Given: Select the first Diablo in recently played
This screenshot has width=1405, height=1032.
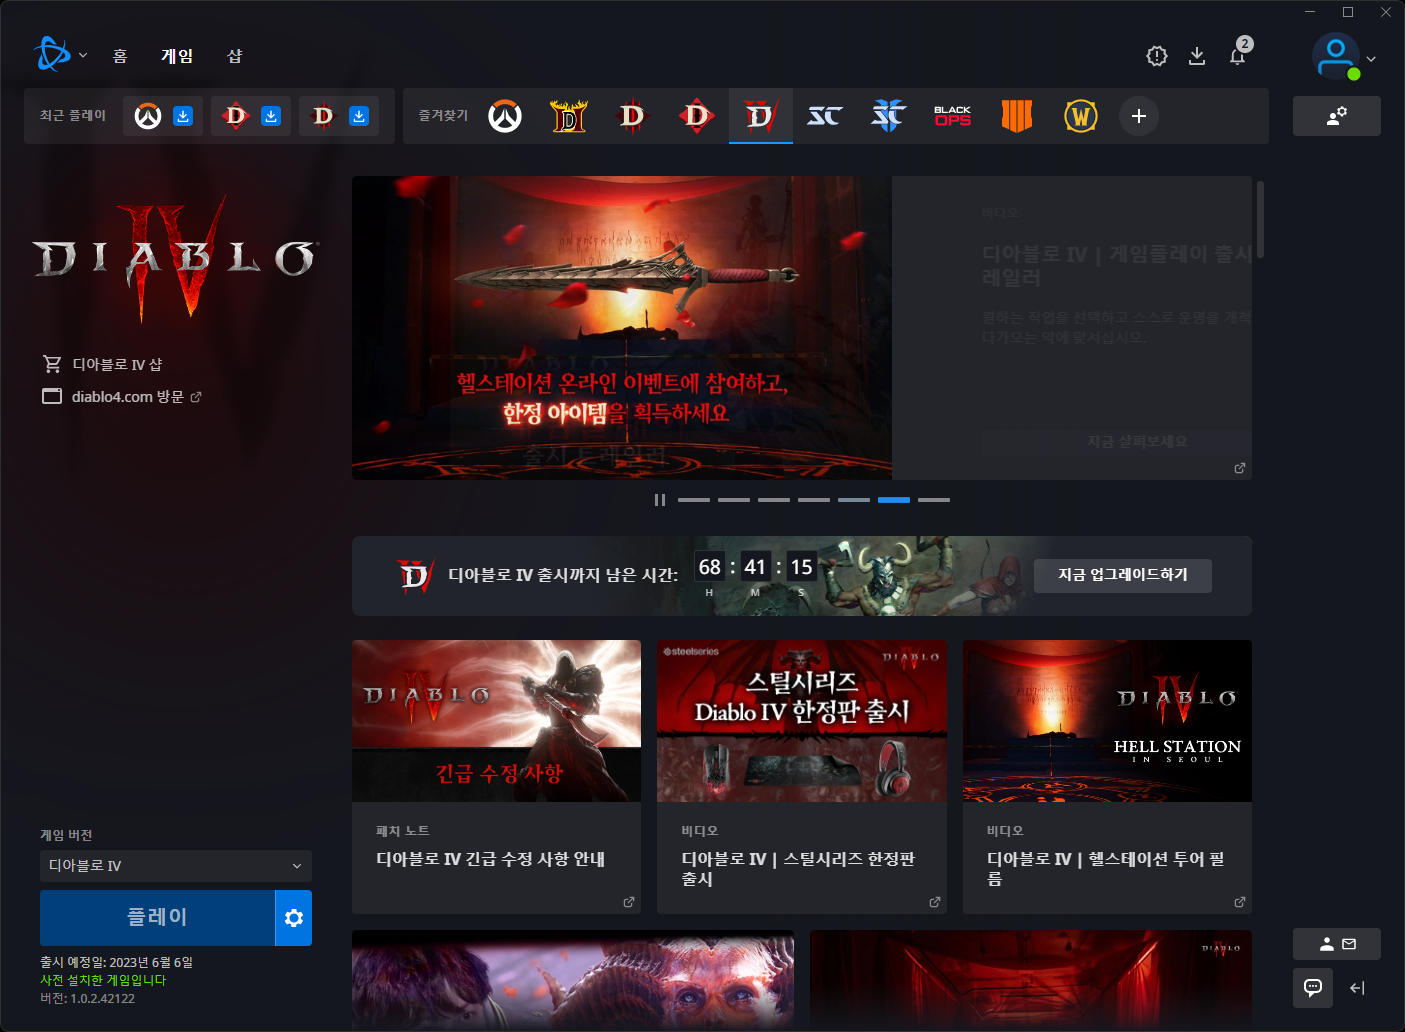Looking at the screenshot, I should pyautogui.click(x=236, y=116).
